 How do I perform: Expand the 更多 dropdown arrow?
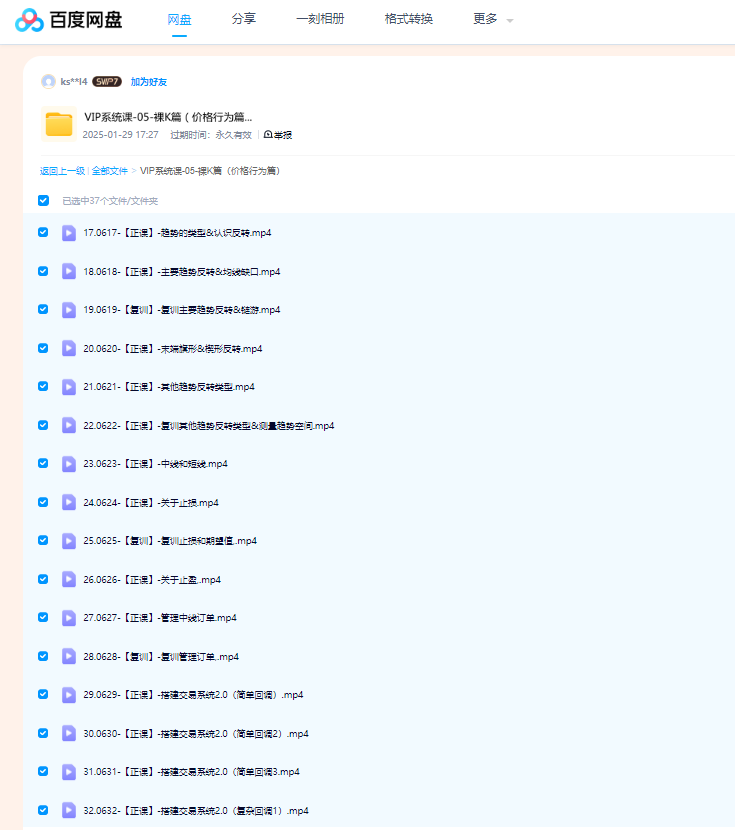tap(510, 21)
